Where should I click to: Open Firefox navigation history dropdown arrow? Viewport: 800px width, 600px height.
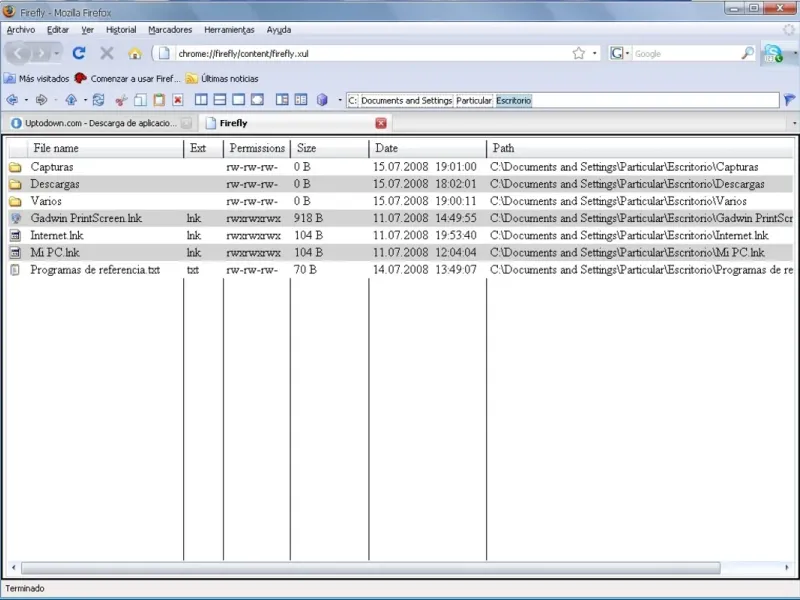[57, 53]
